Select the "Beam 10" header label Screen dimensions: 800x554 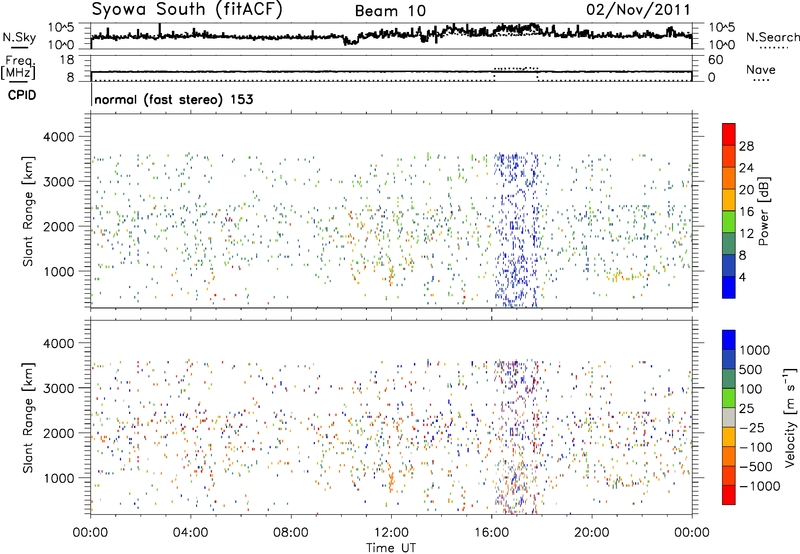390,11
